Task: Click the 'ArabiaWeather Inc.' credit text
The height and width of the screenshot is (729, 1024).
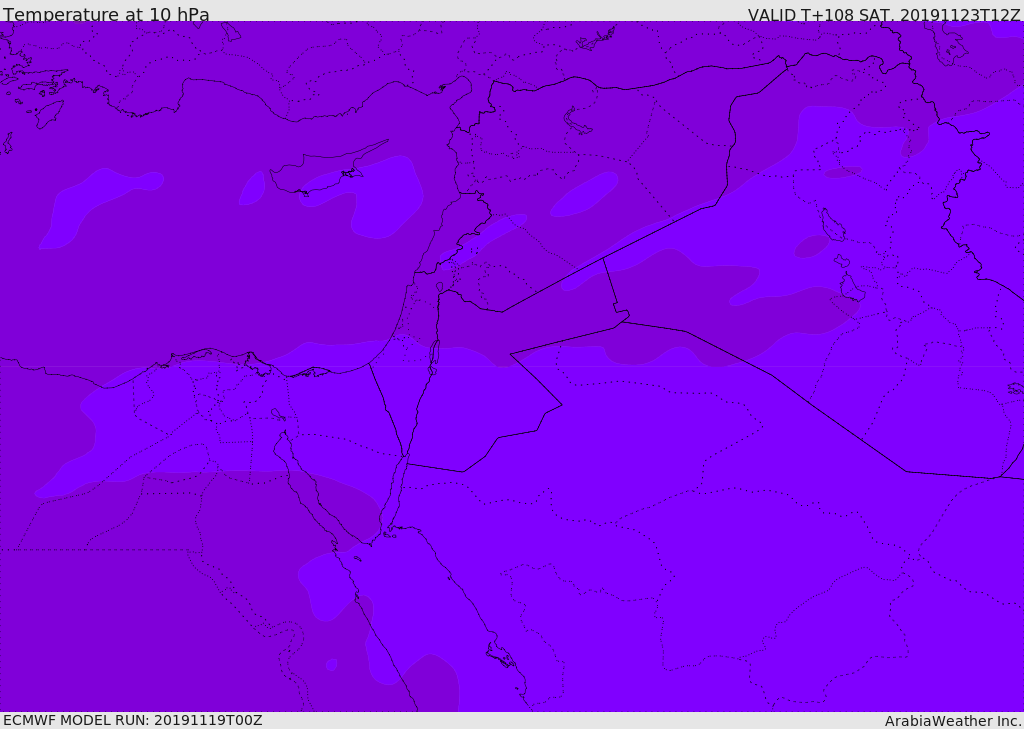Action: click(x=953, y=721)
